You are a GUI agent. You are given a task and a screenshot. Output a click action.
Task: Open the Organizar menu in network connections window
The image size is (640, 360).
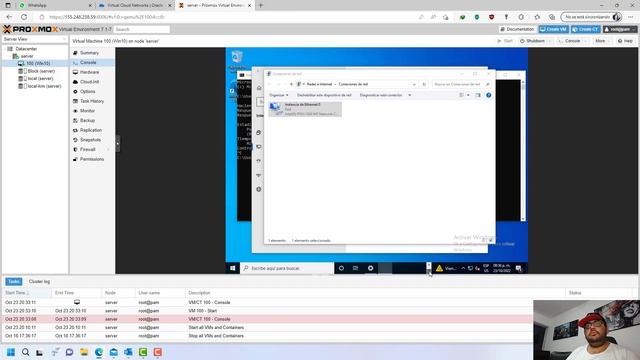tap(279, 95)
